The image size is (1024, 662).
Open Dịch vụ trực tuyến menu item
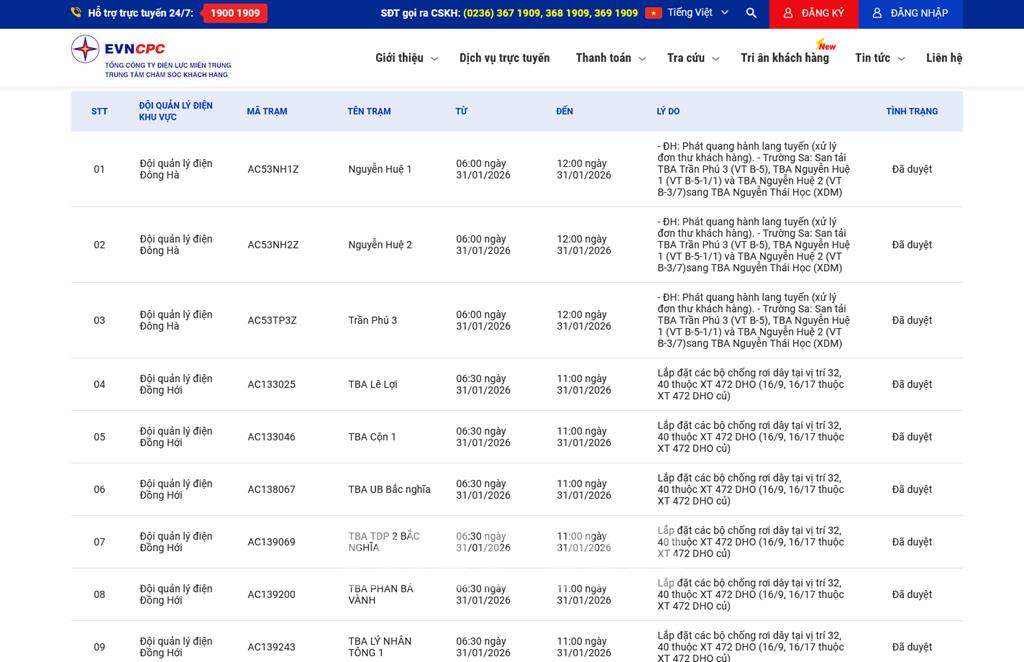point(504,58)
